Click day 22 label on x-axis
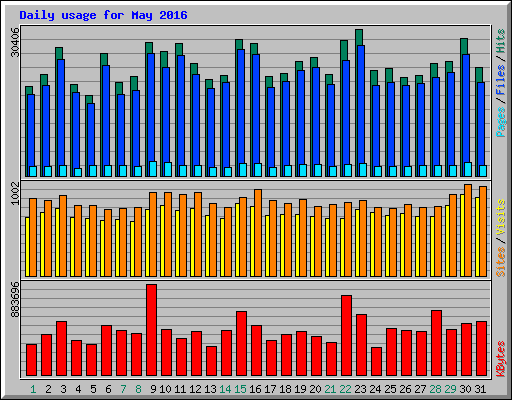512x400 pixels. click(345, 389)
